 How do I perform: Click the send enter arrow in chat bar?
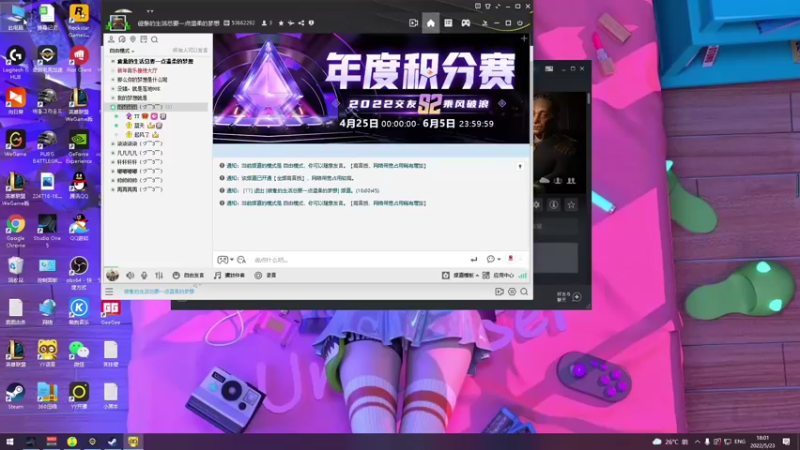click(474, 260)
